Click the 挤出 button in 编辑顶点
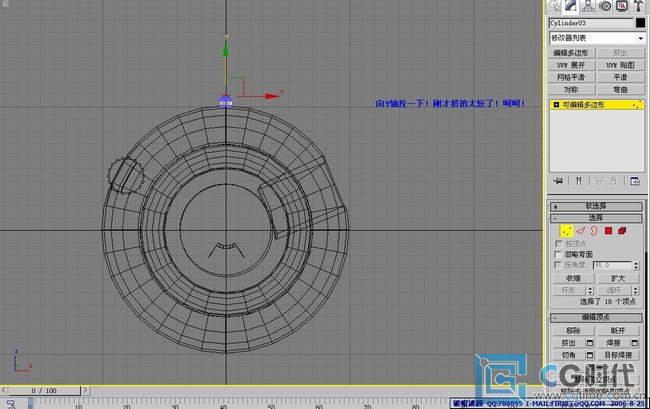The image size is (650, 409). pos(568,343)
